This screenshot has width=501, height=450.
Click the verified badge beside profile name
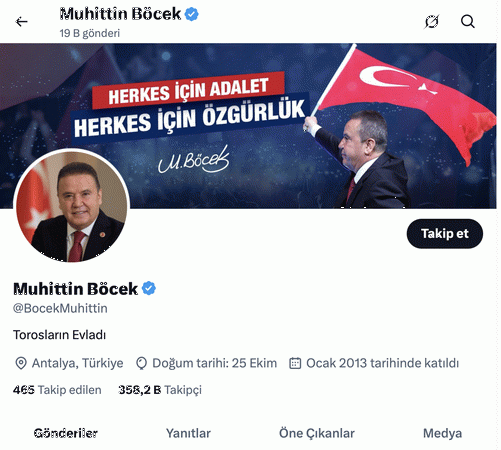point(149,288)
